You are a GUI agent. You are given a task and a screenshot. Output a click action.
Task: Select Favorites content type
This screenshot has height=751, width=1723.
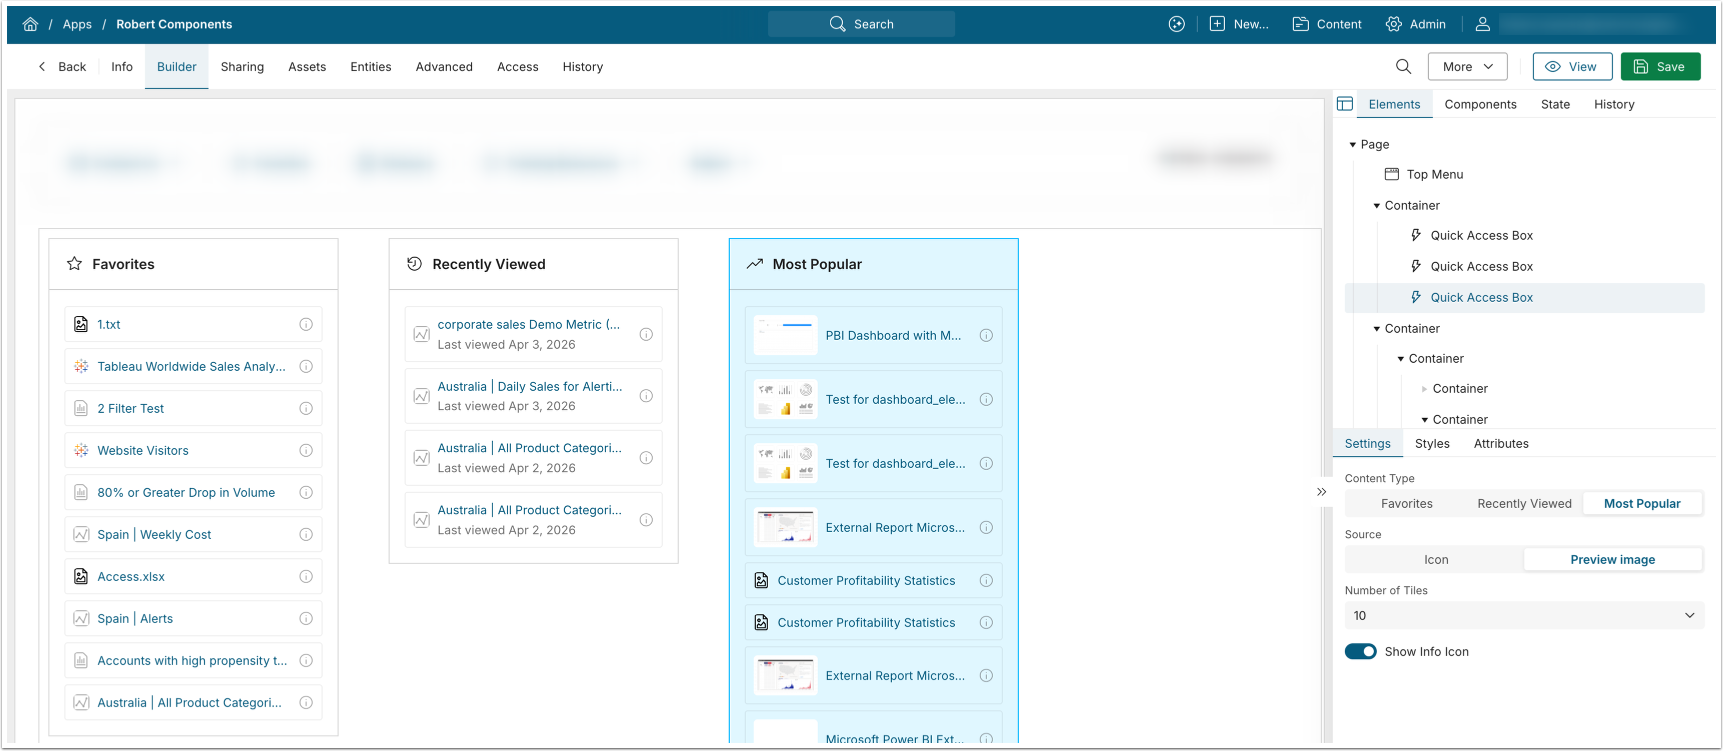pos(1406,504)
